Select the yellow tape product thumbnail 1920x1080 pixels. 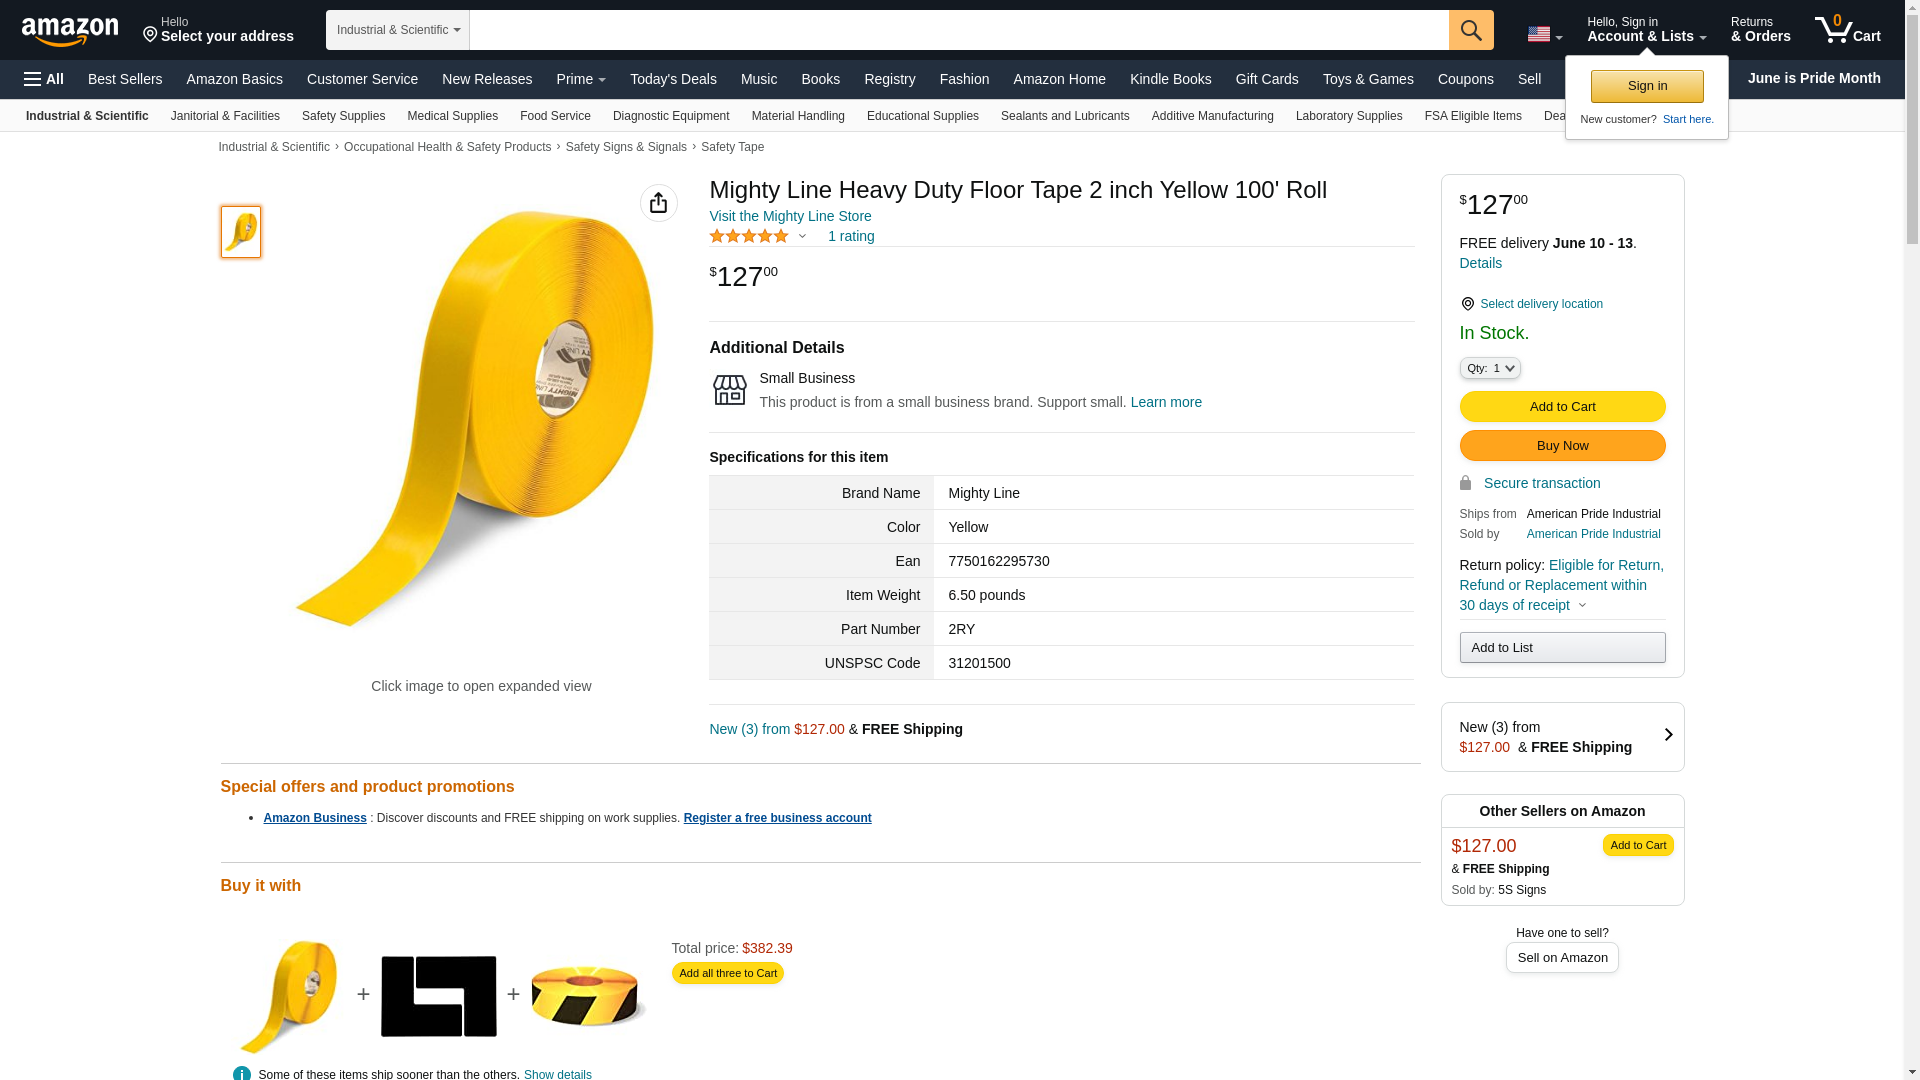click(241, 232)
